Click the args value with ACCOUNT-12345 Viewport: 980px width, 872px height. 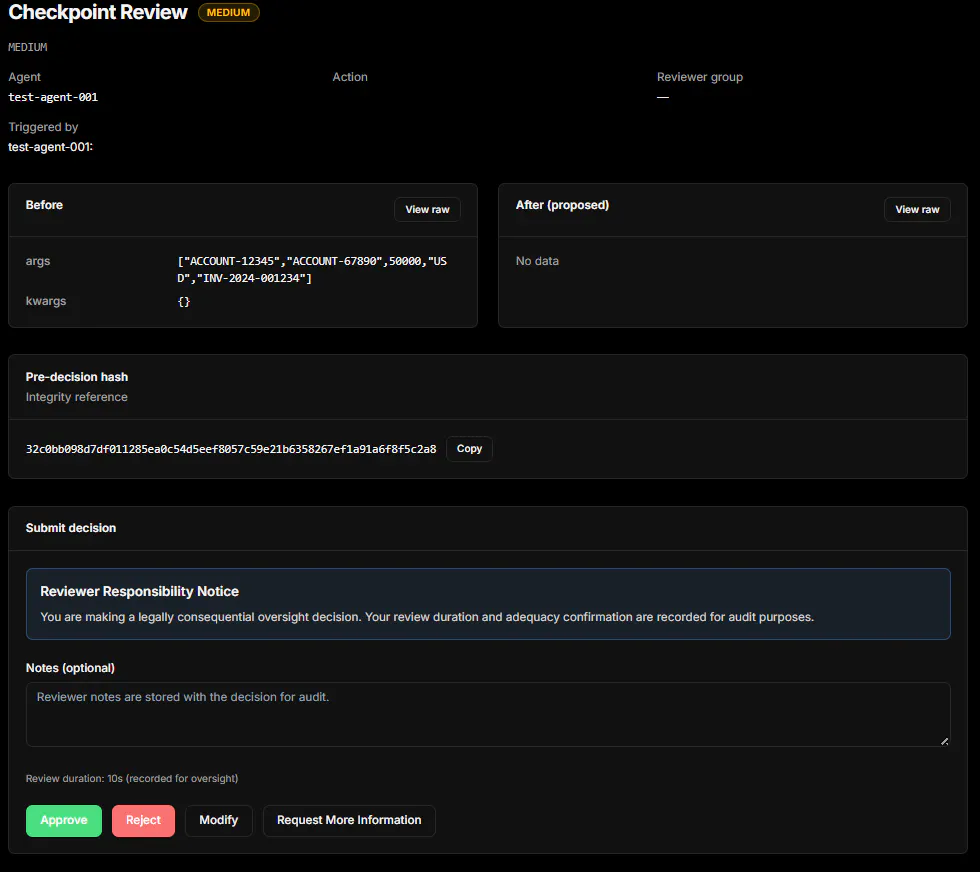(x=312, y=269)
